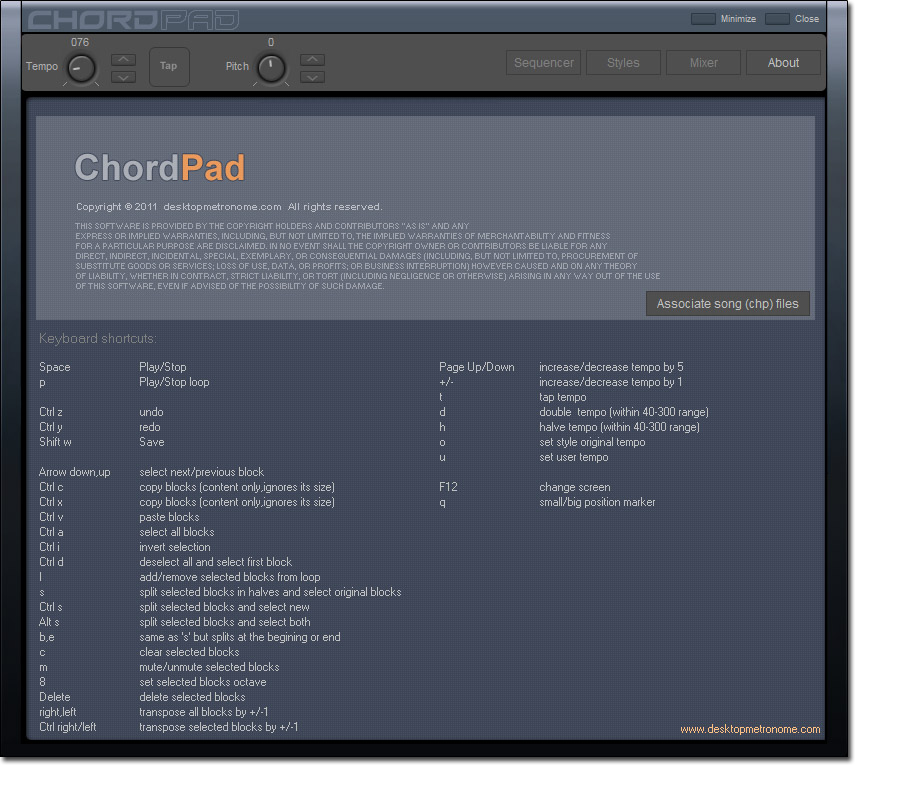This screenshot has width=900, height=800.
Task: Click the 'set user tempo' description
Action: click(574, 457)
